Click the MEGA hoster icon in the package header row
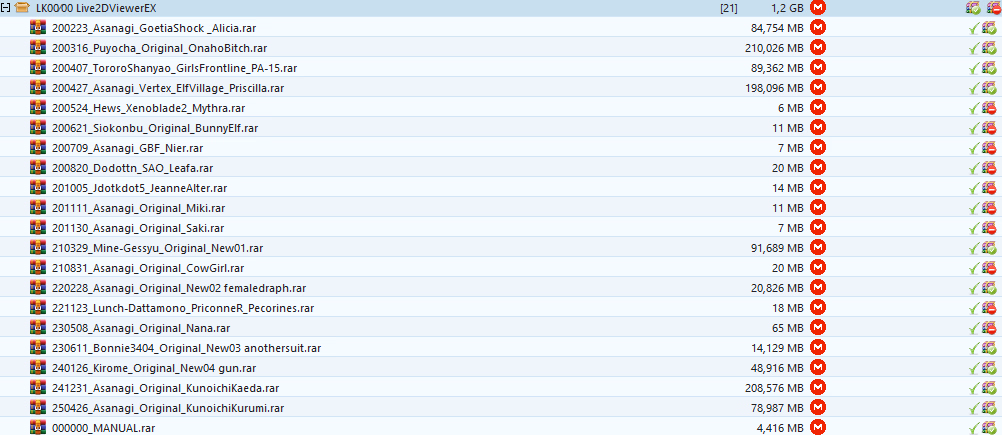This screenshot has width=1002, height=435. coord(818,8)
